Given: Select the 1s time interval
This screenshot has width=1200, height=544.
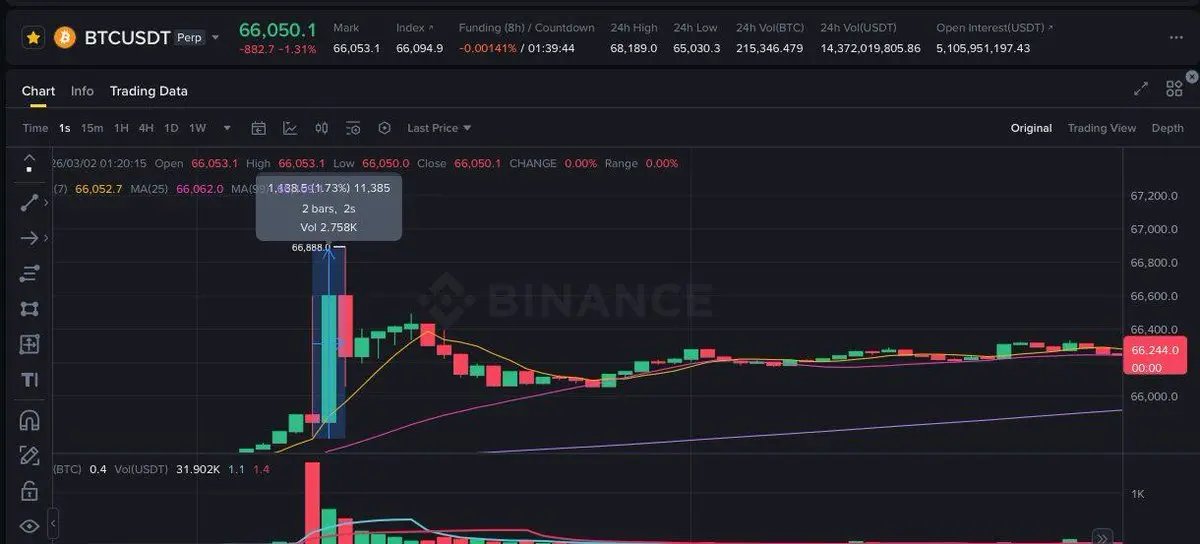Looking at the screenshot, I should [64, 128].
